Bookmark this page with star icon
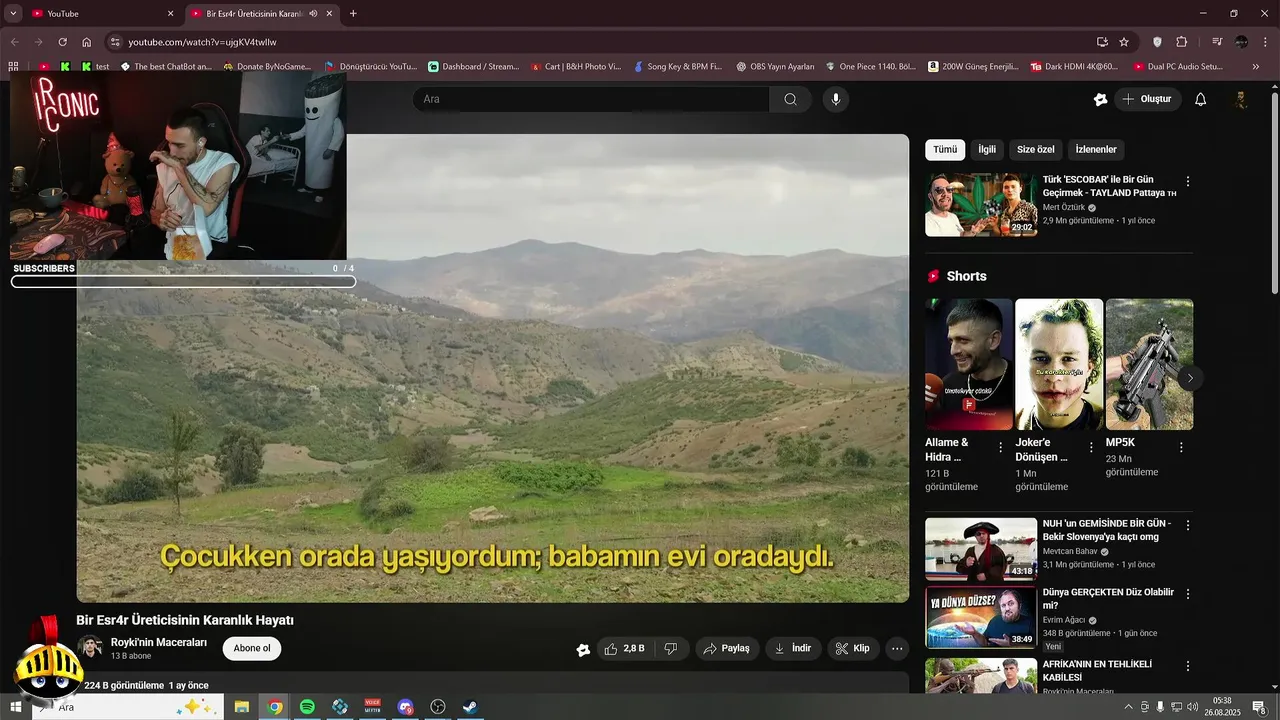This screenshot has height=720, width=1280. pos(1124,42)
